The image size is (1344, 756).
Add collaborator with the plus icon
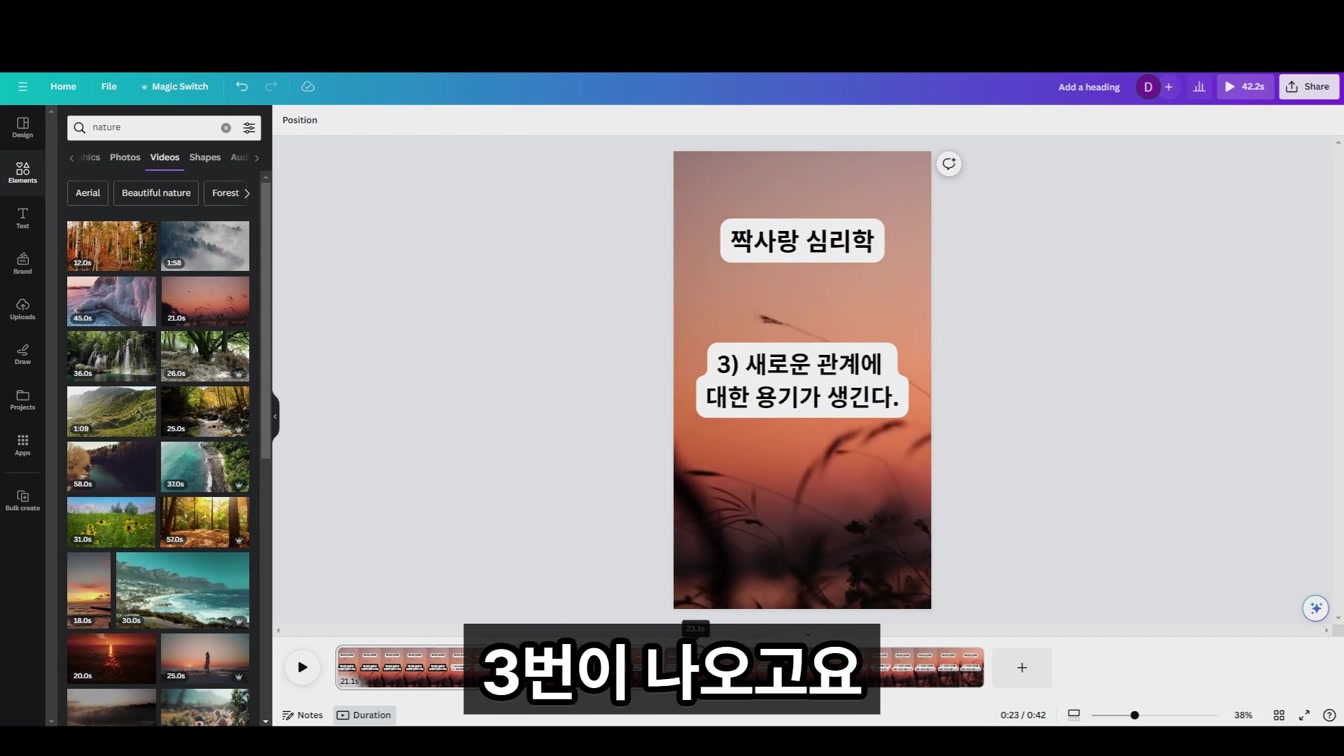tap(1168, 87)
